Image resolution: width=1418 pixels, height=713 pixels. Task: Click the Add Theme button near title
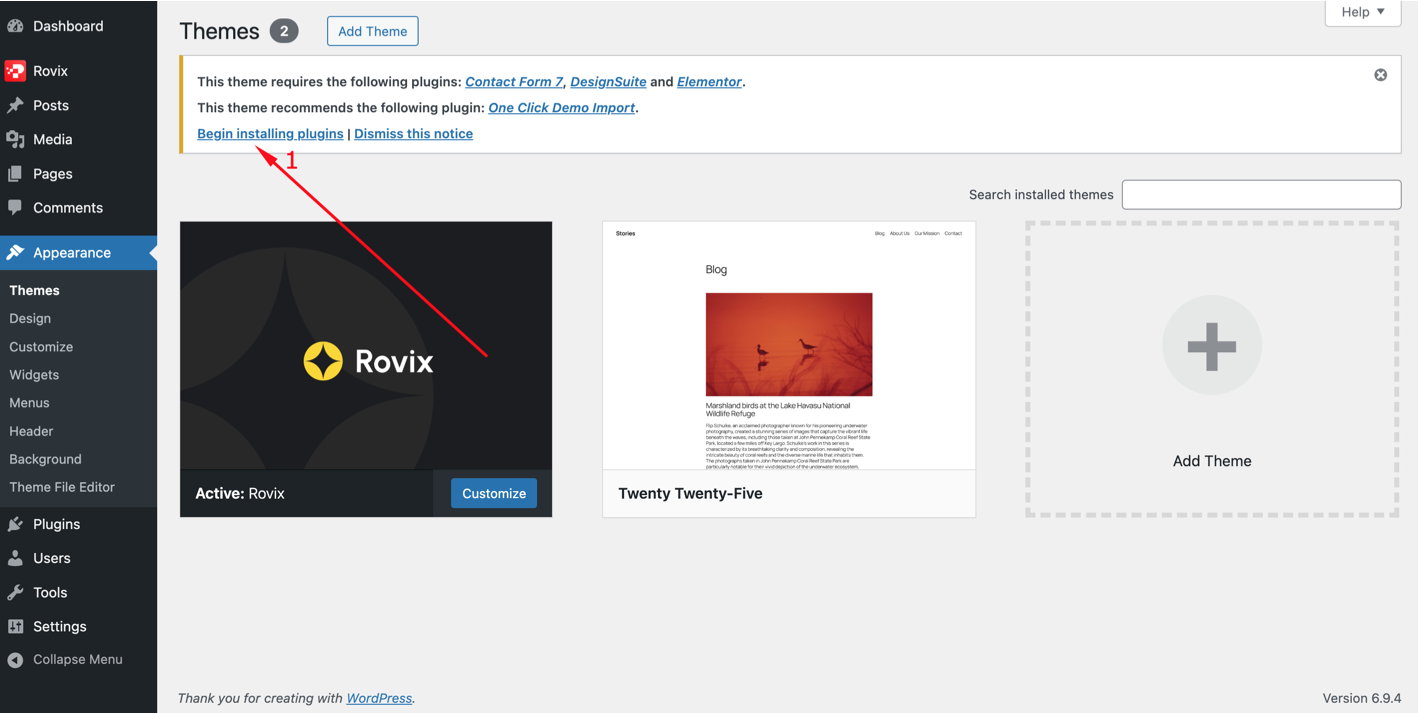(372, 31)
